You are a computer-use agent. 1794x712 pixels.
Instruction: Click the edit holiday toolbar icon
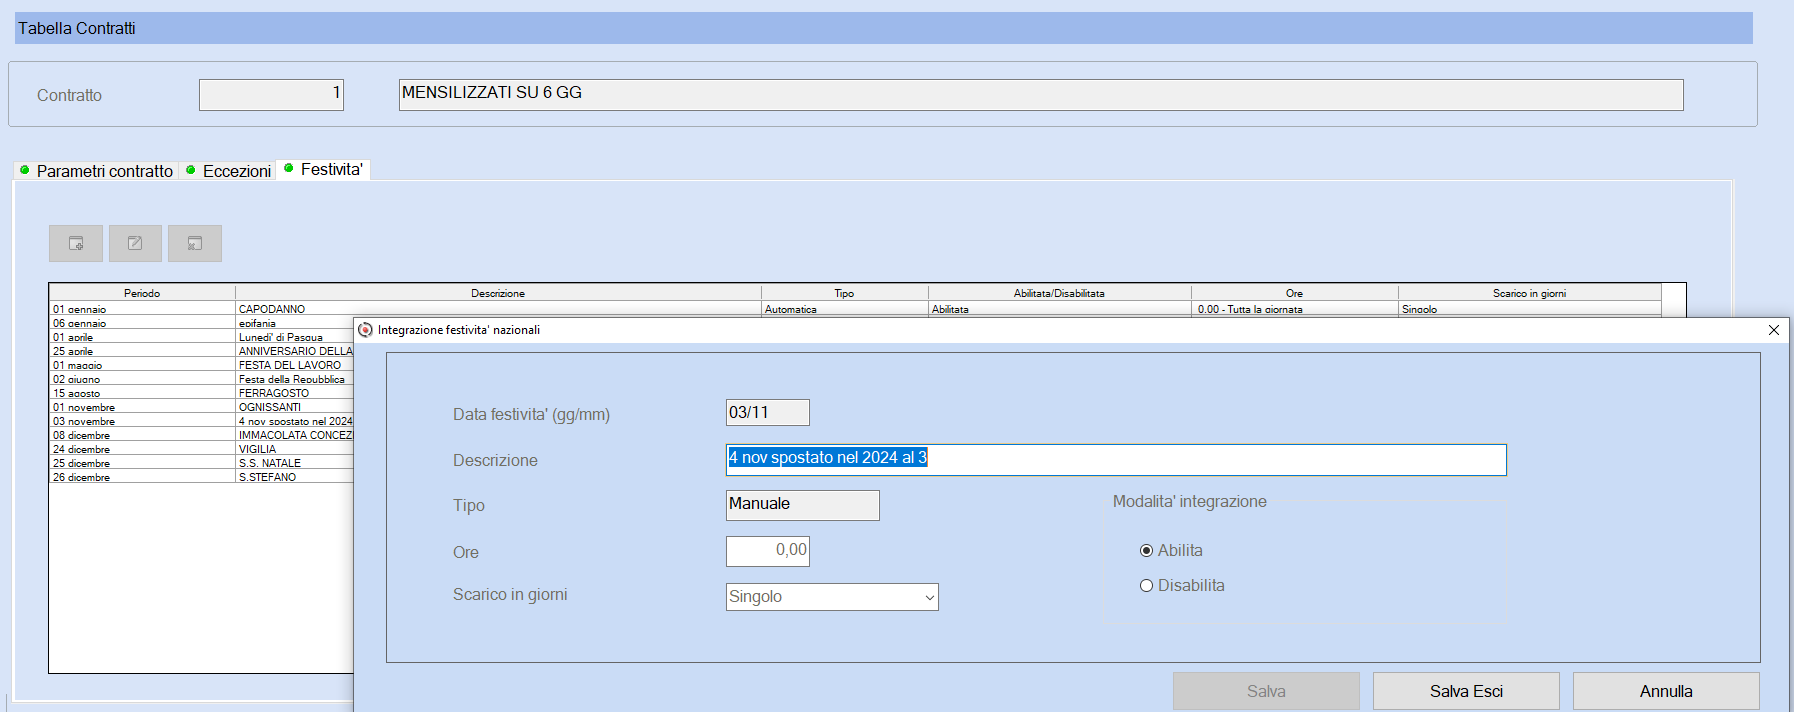pos(135,243)
